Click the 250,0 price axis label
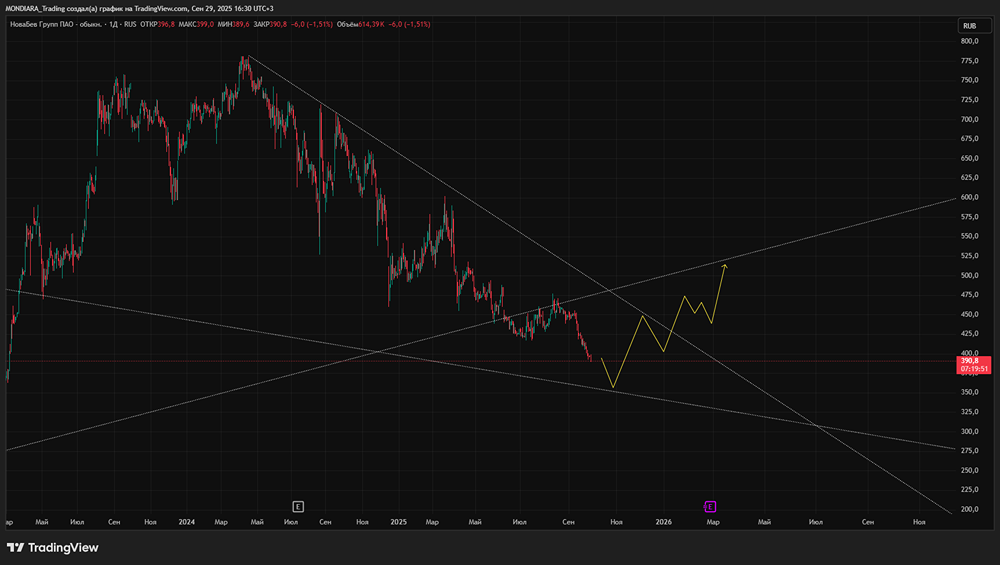This screenshot has height=565, width=1000. coord(969,471)
